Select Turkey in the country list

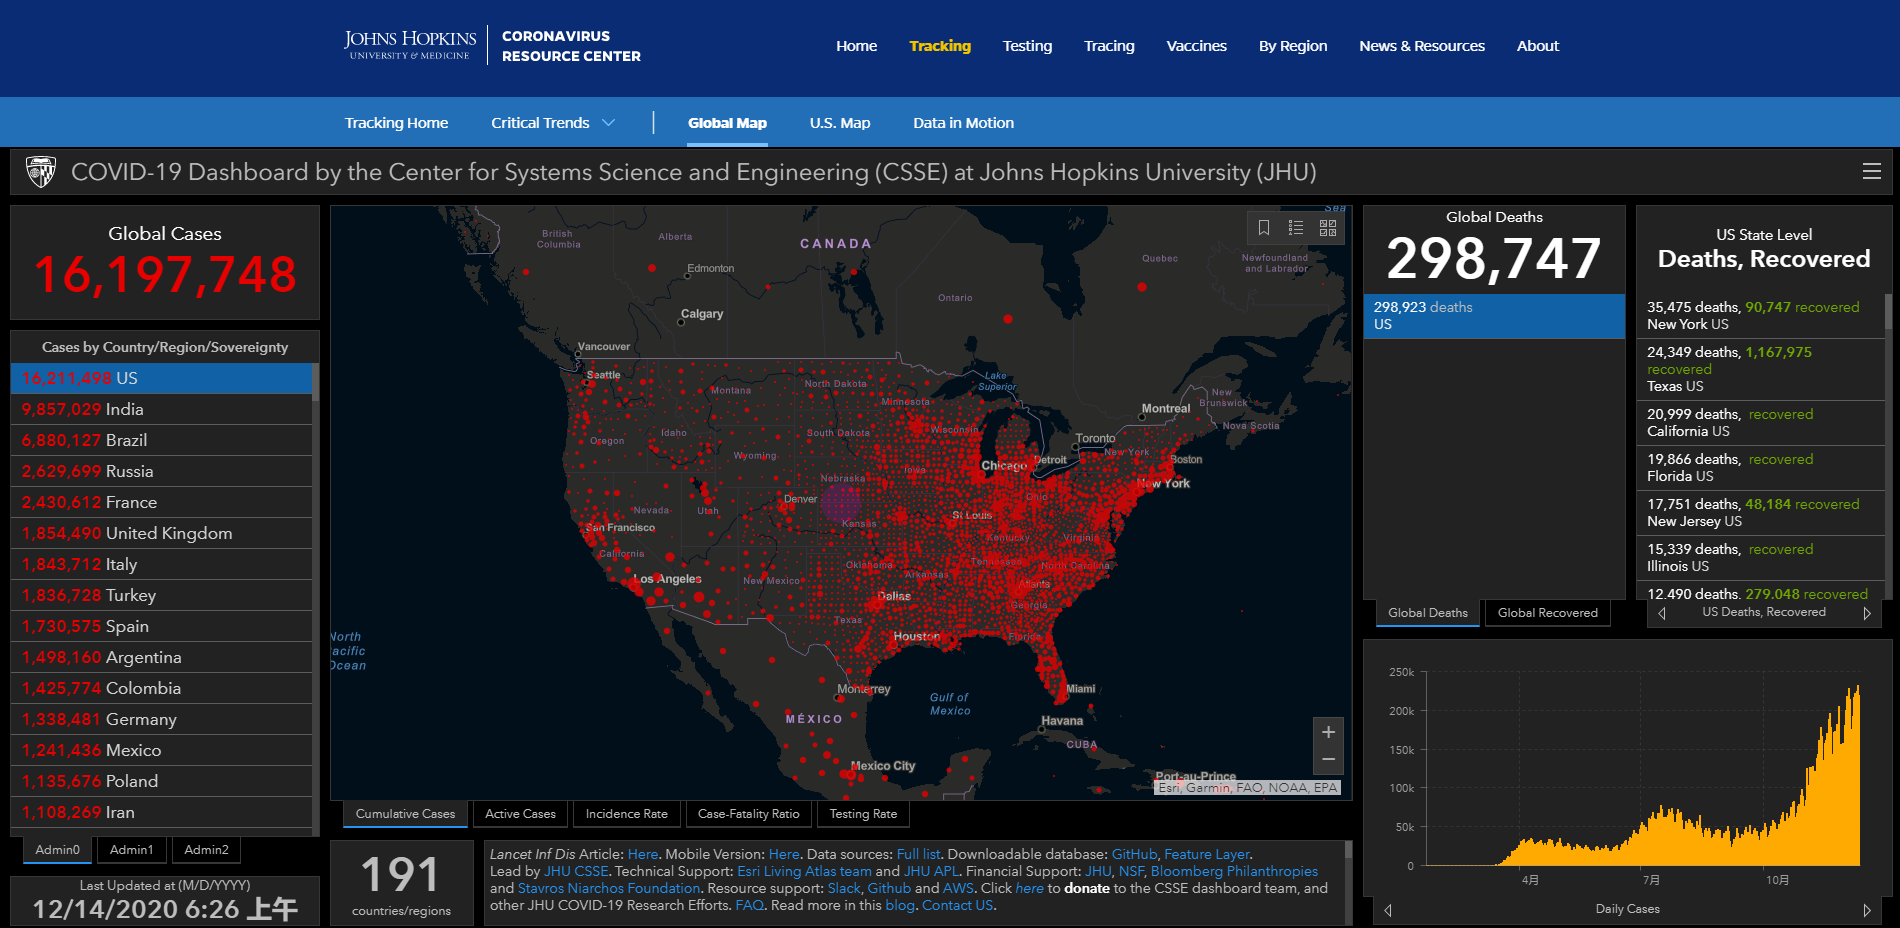(x=161, y=595)
